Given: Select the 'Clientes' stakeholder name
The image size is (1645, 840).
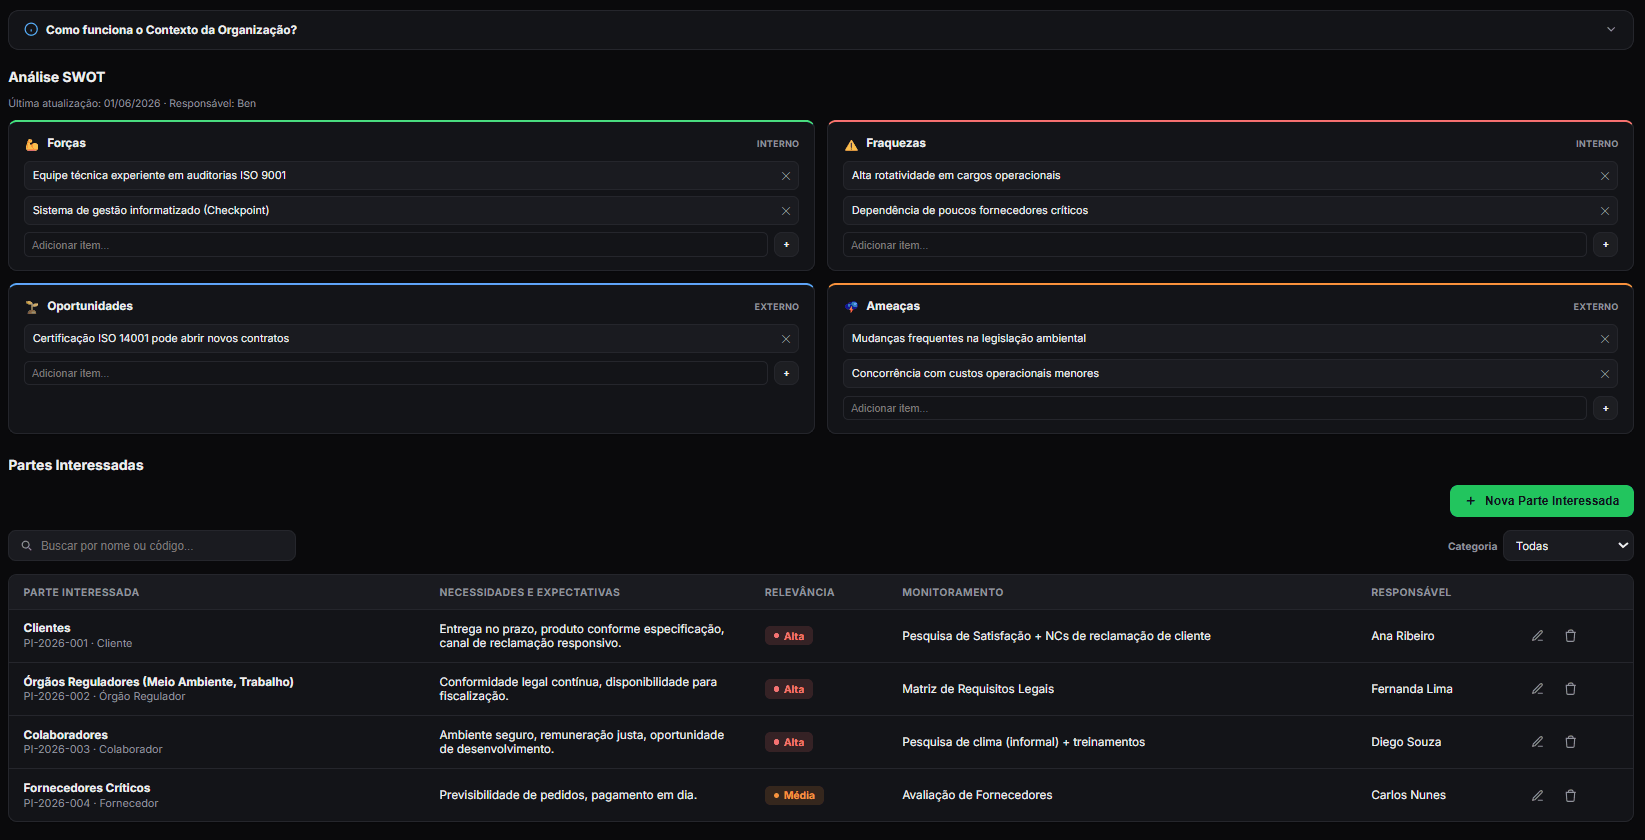Looking at the screenshot, I should (47, 628).
